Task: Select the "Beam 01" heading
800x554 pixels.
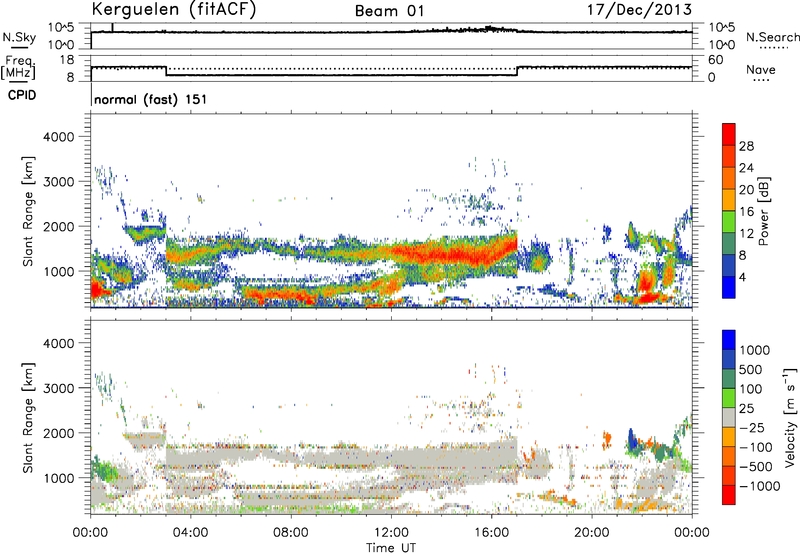Action: click(x=390, y=11)
